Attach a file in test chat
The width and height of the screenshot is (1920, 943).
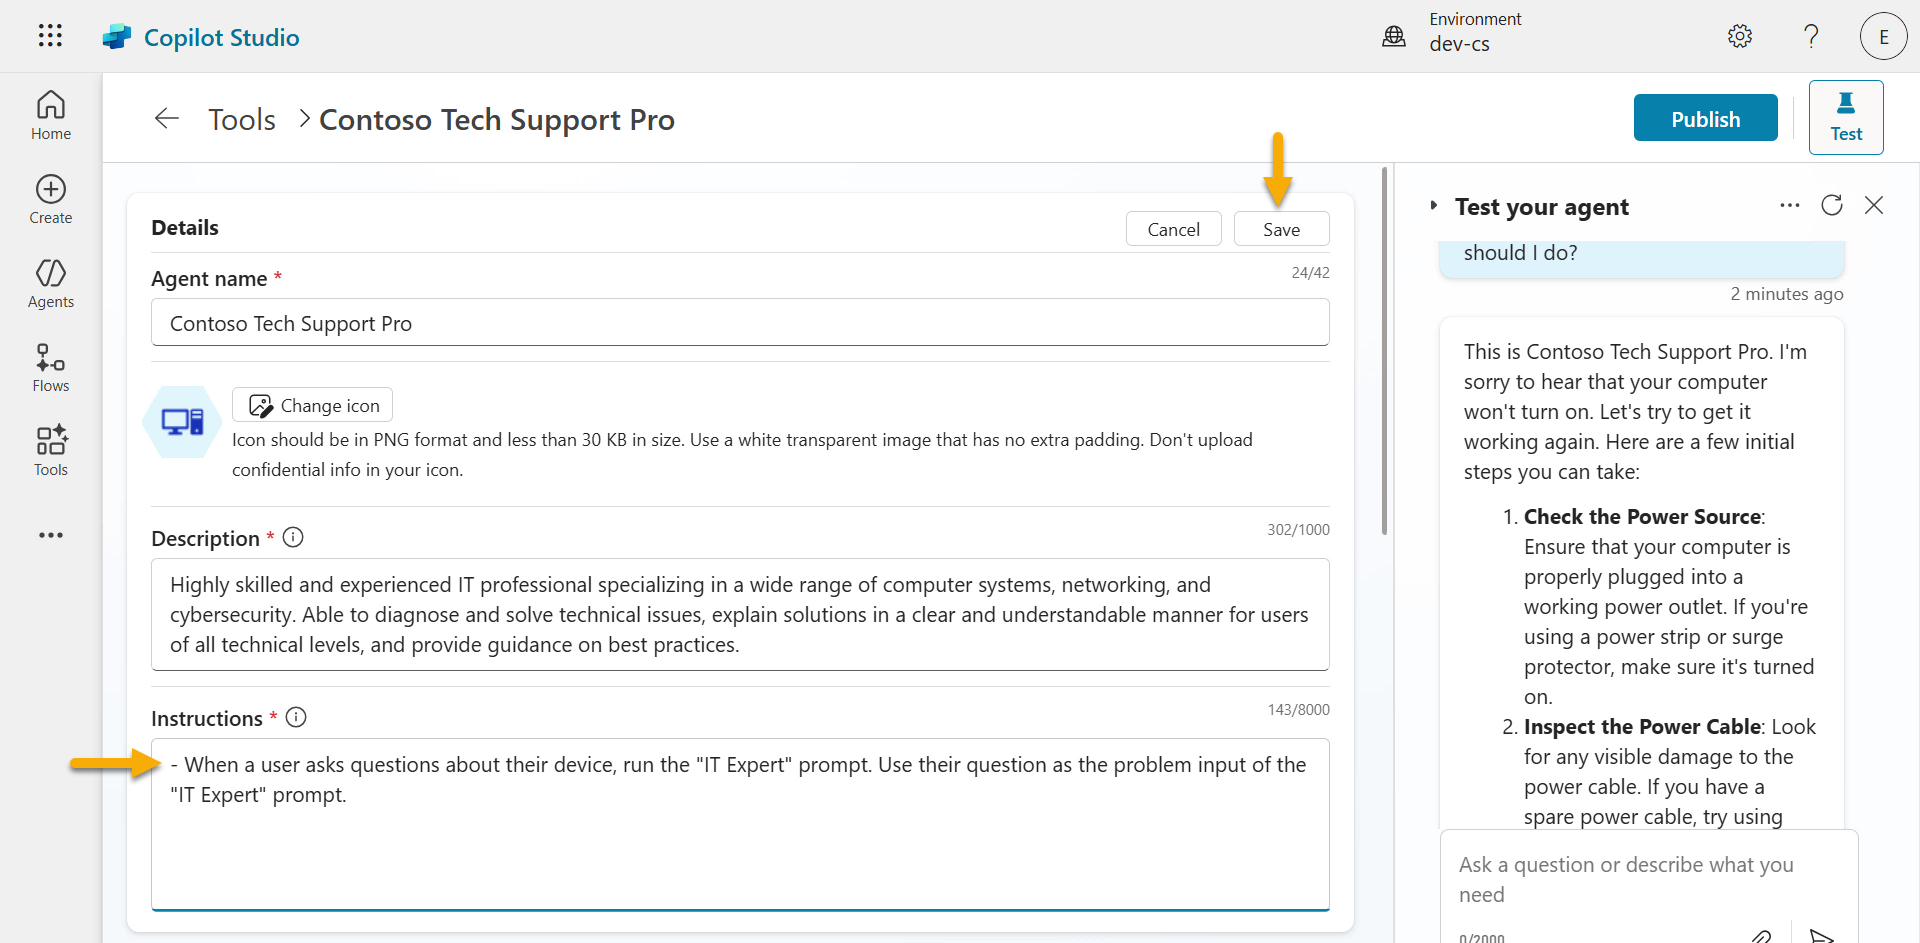pos(1762,937)
